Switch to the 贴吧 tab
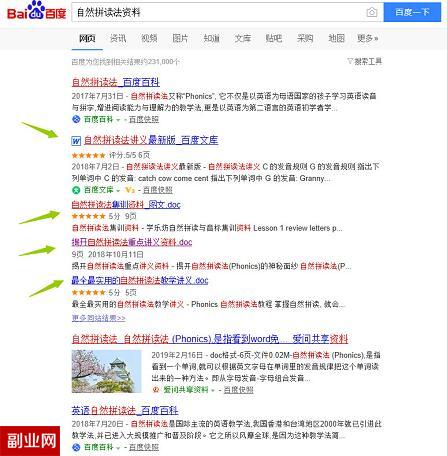This screenshot has height=456, width=447. [x=274, y=38]
